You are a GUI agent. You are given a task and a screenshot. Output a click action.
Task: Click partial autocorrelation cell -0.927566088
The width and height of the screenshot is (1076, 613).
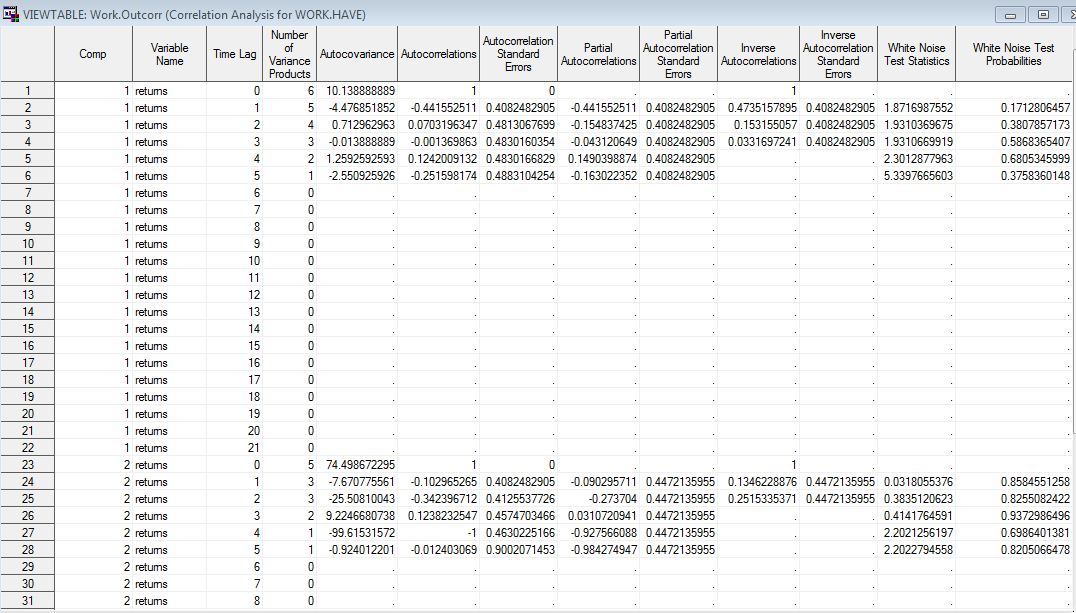pos(598,533)
